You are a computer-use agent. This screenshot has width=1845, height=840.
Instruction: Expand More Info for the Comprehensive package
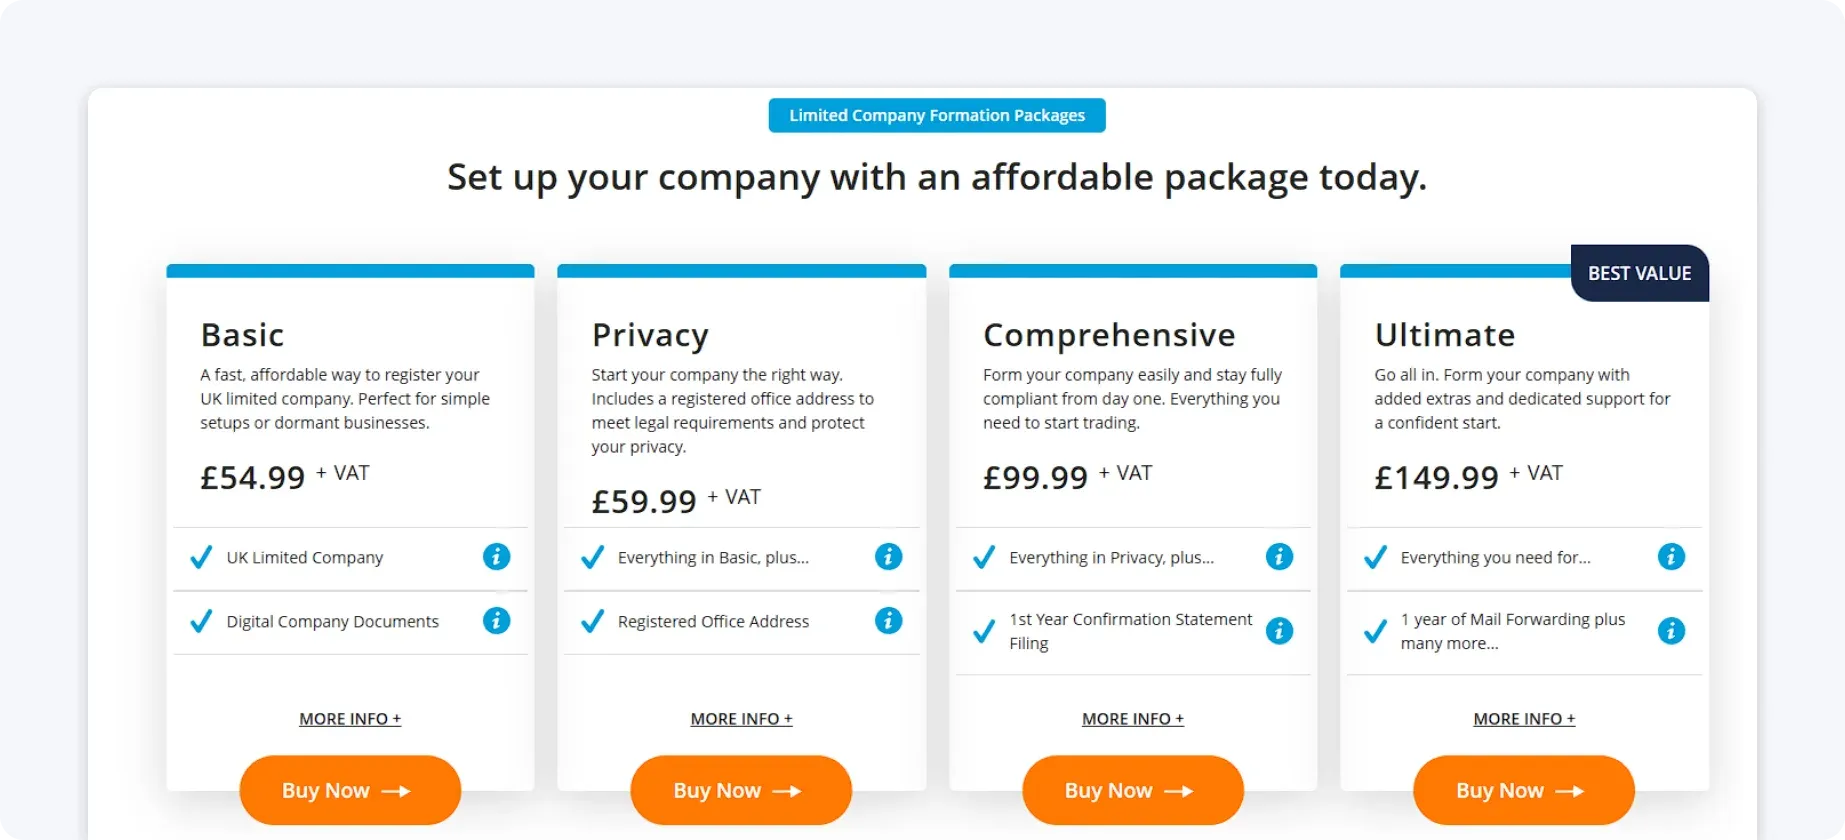point(1132,718)
